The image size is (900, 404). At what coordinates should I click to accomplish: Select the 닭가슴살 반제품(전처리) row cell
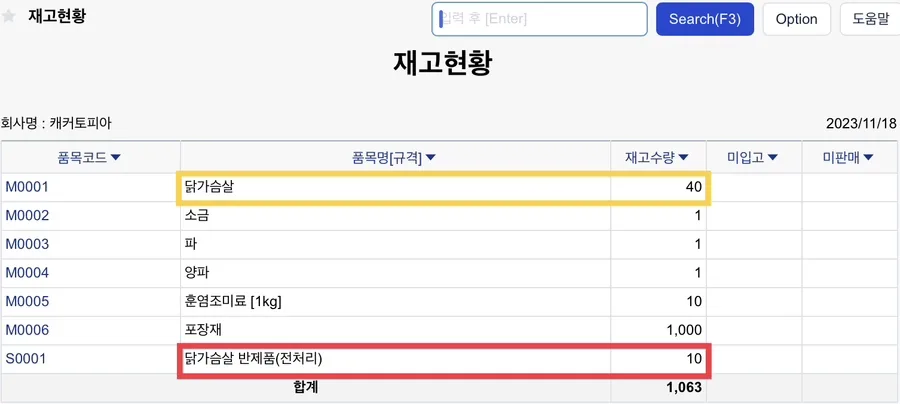tap(395, 359)
